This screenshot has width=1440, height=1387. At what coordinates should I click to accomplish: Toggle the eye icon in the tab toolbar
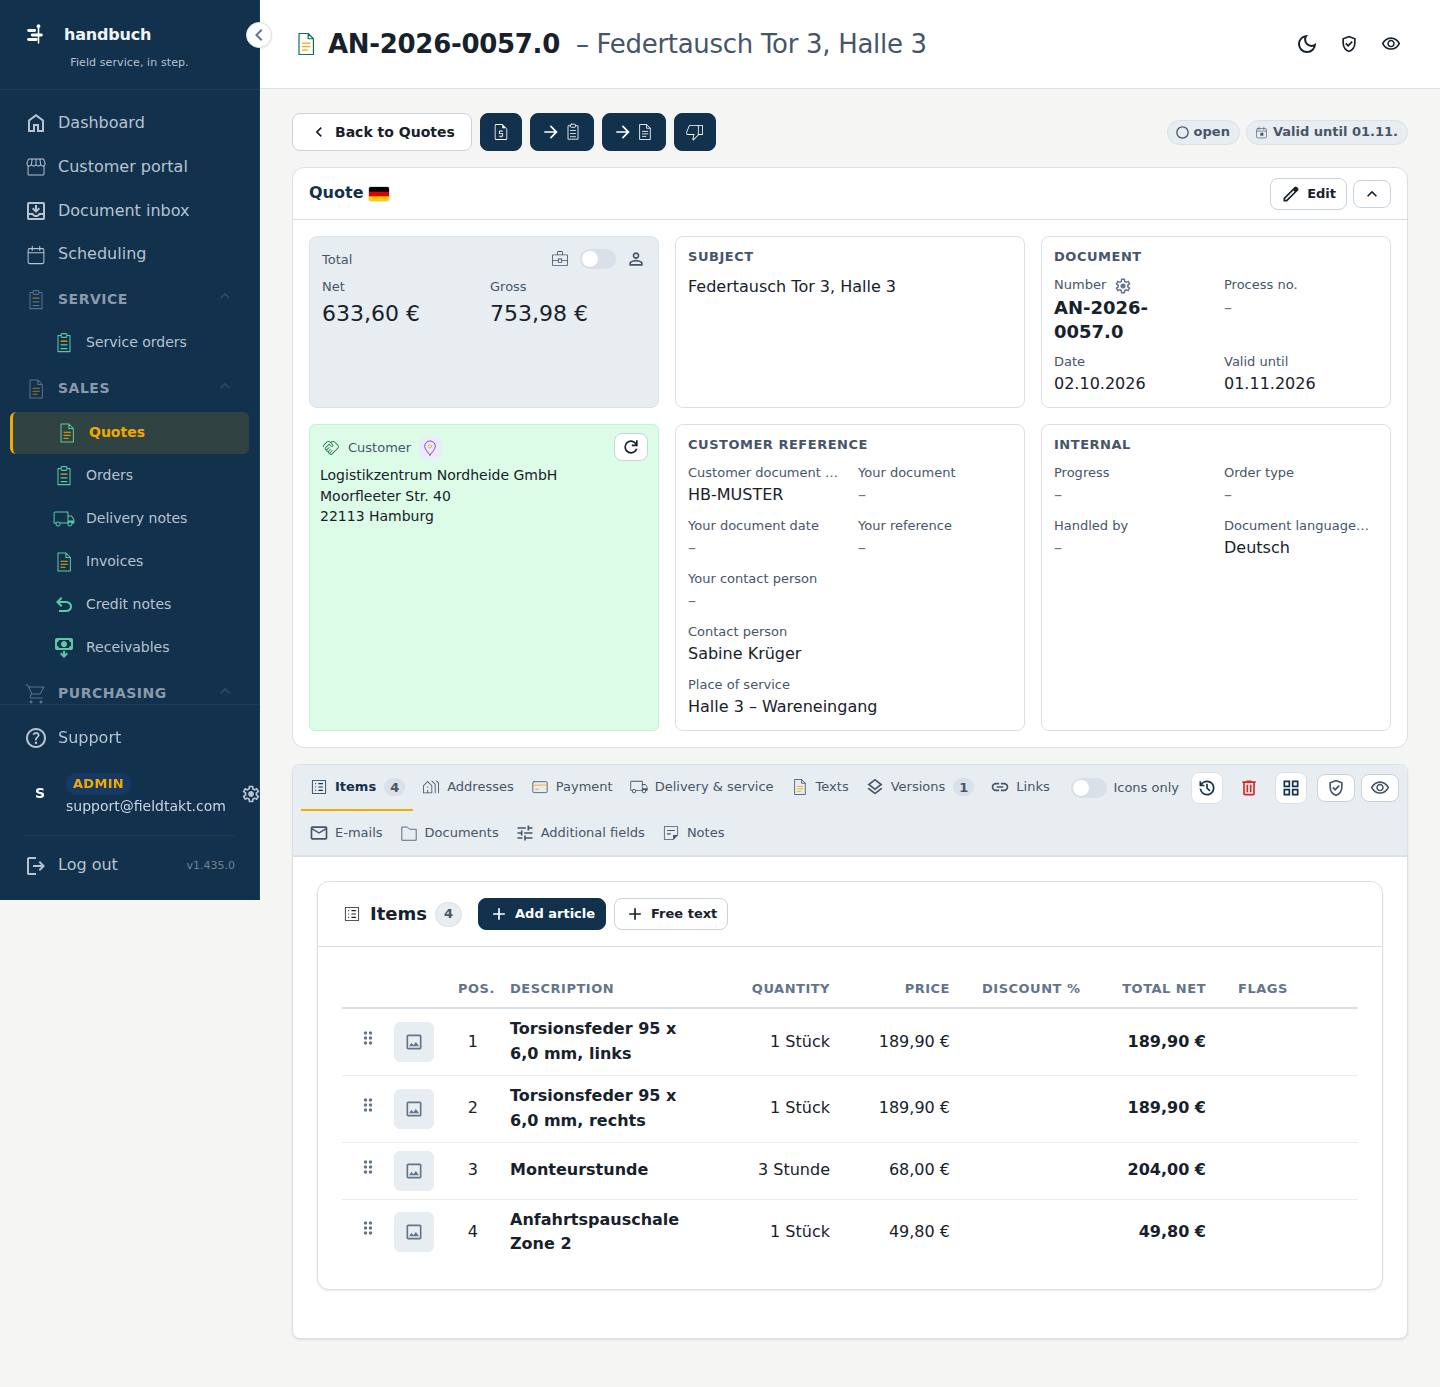[1380, 788]
